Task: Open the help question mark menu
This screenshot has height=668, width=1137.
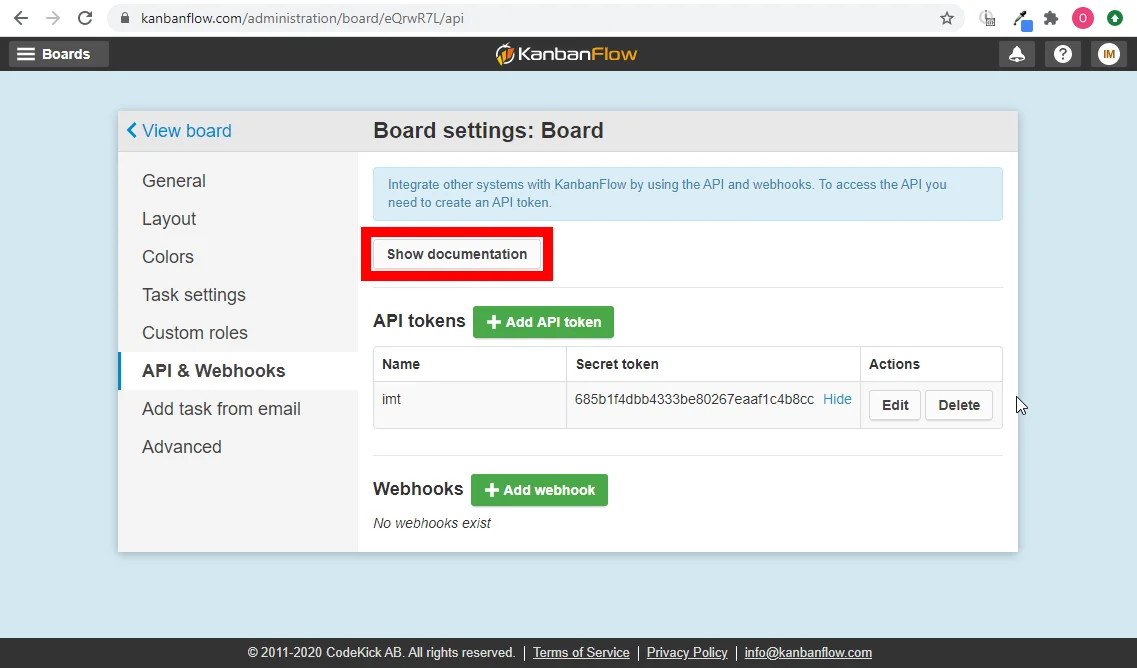Action: pos(1063,54)
